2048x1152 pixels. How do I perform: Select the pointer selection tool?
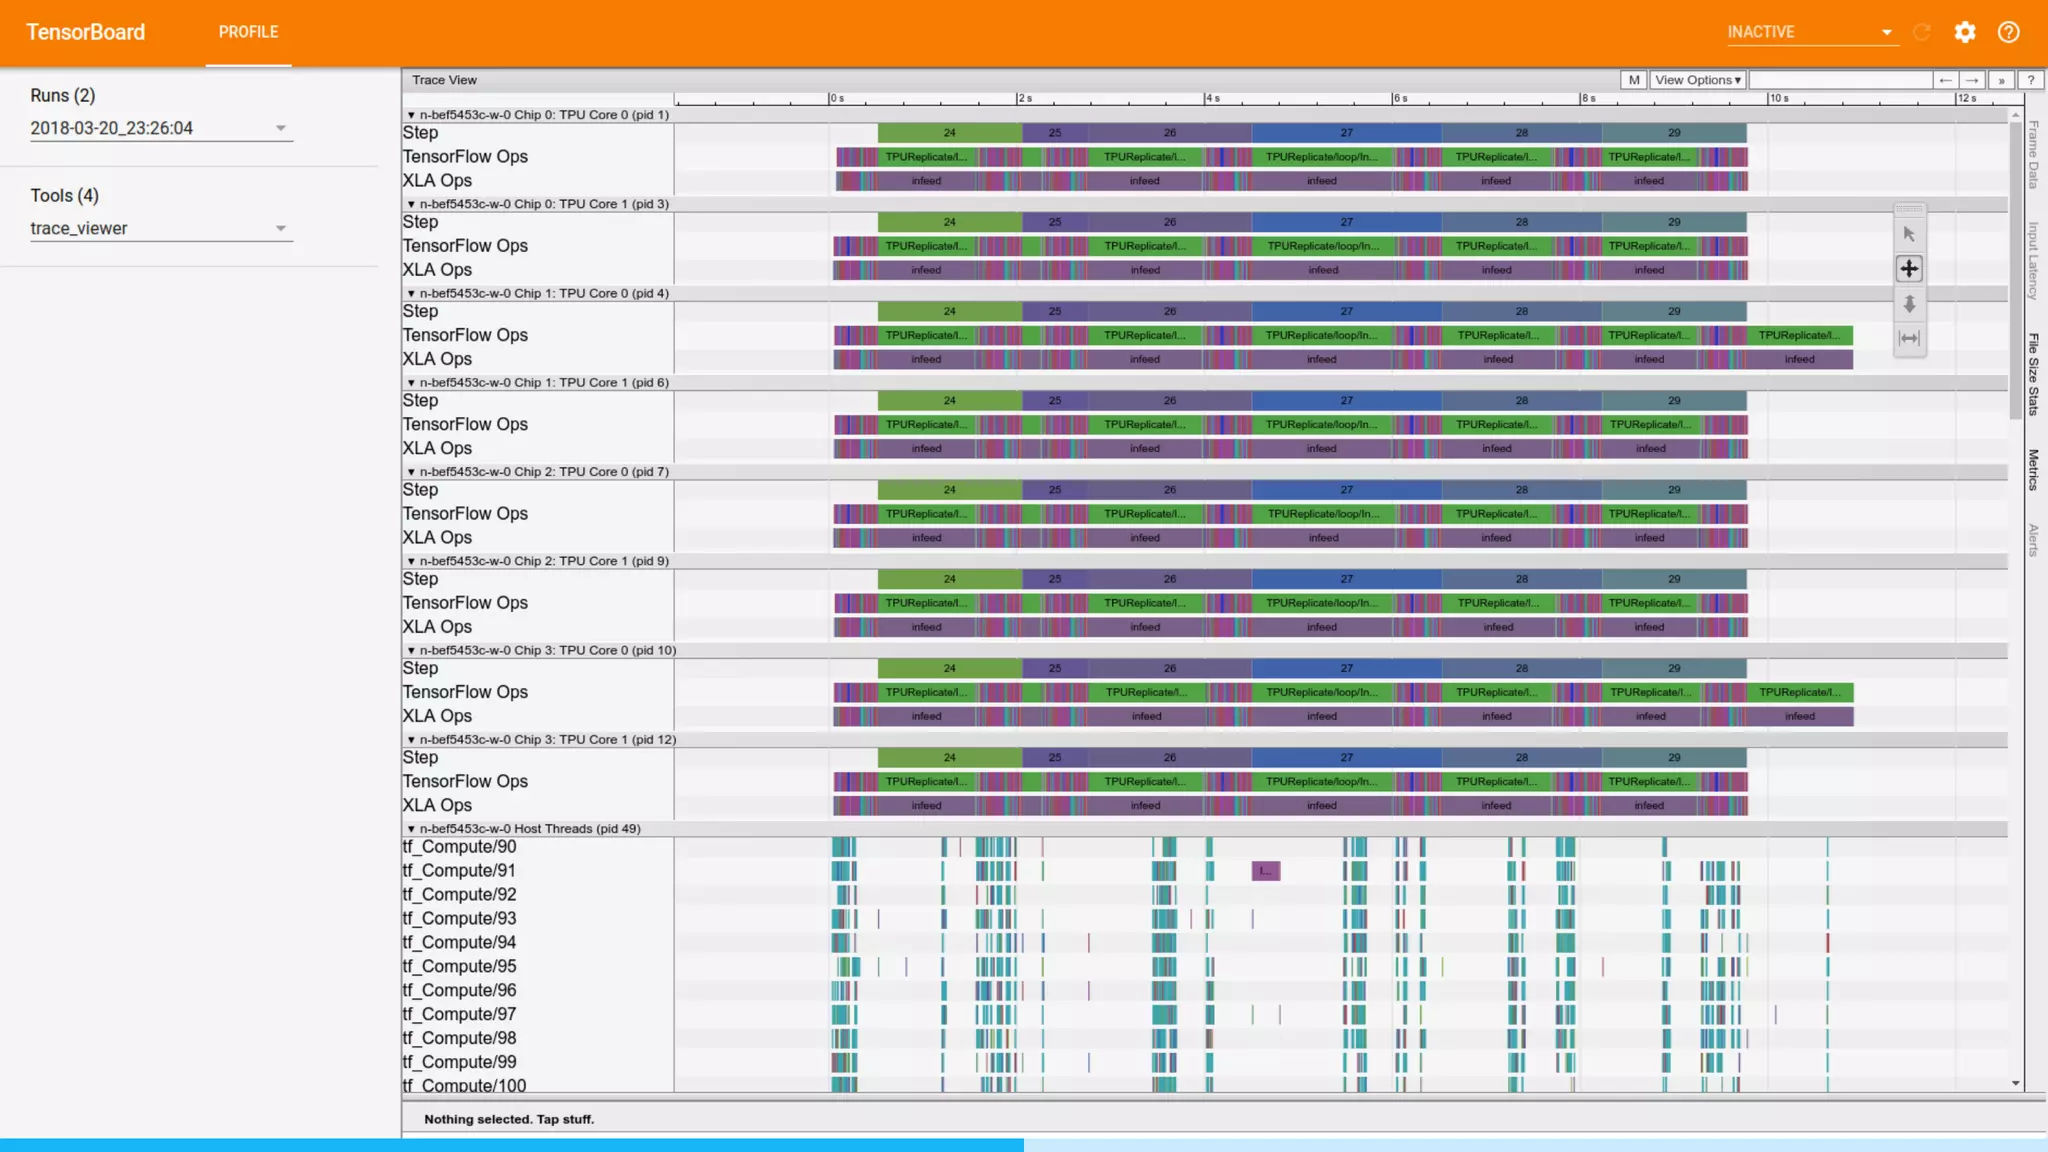pyautogui.click(x=1909, y=234)
